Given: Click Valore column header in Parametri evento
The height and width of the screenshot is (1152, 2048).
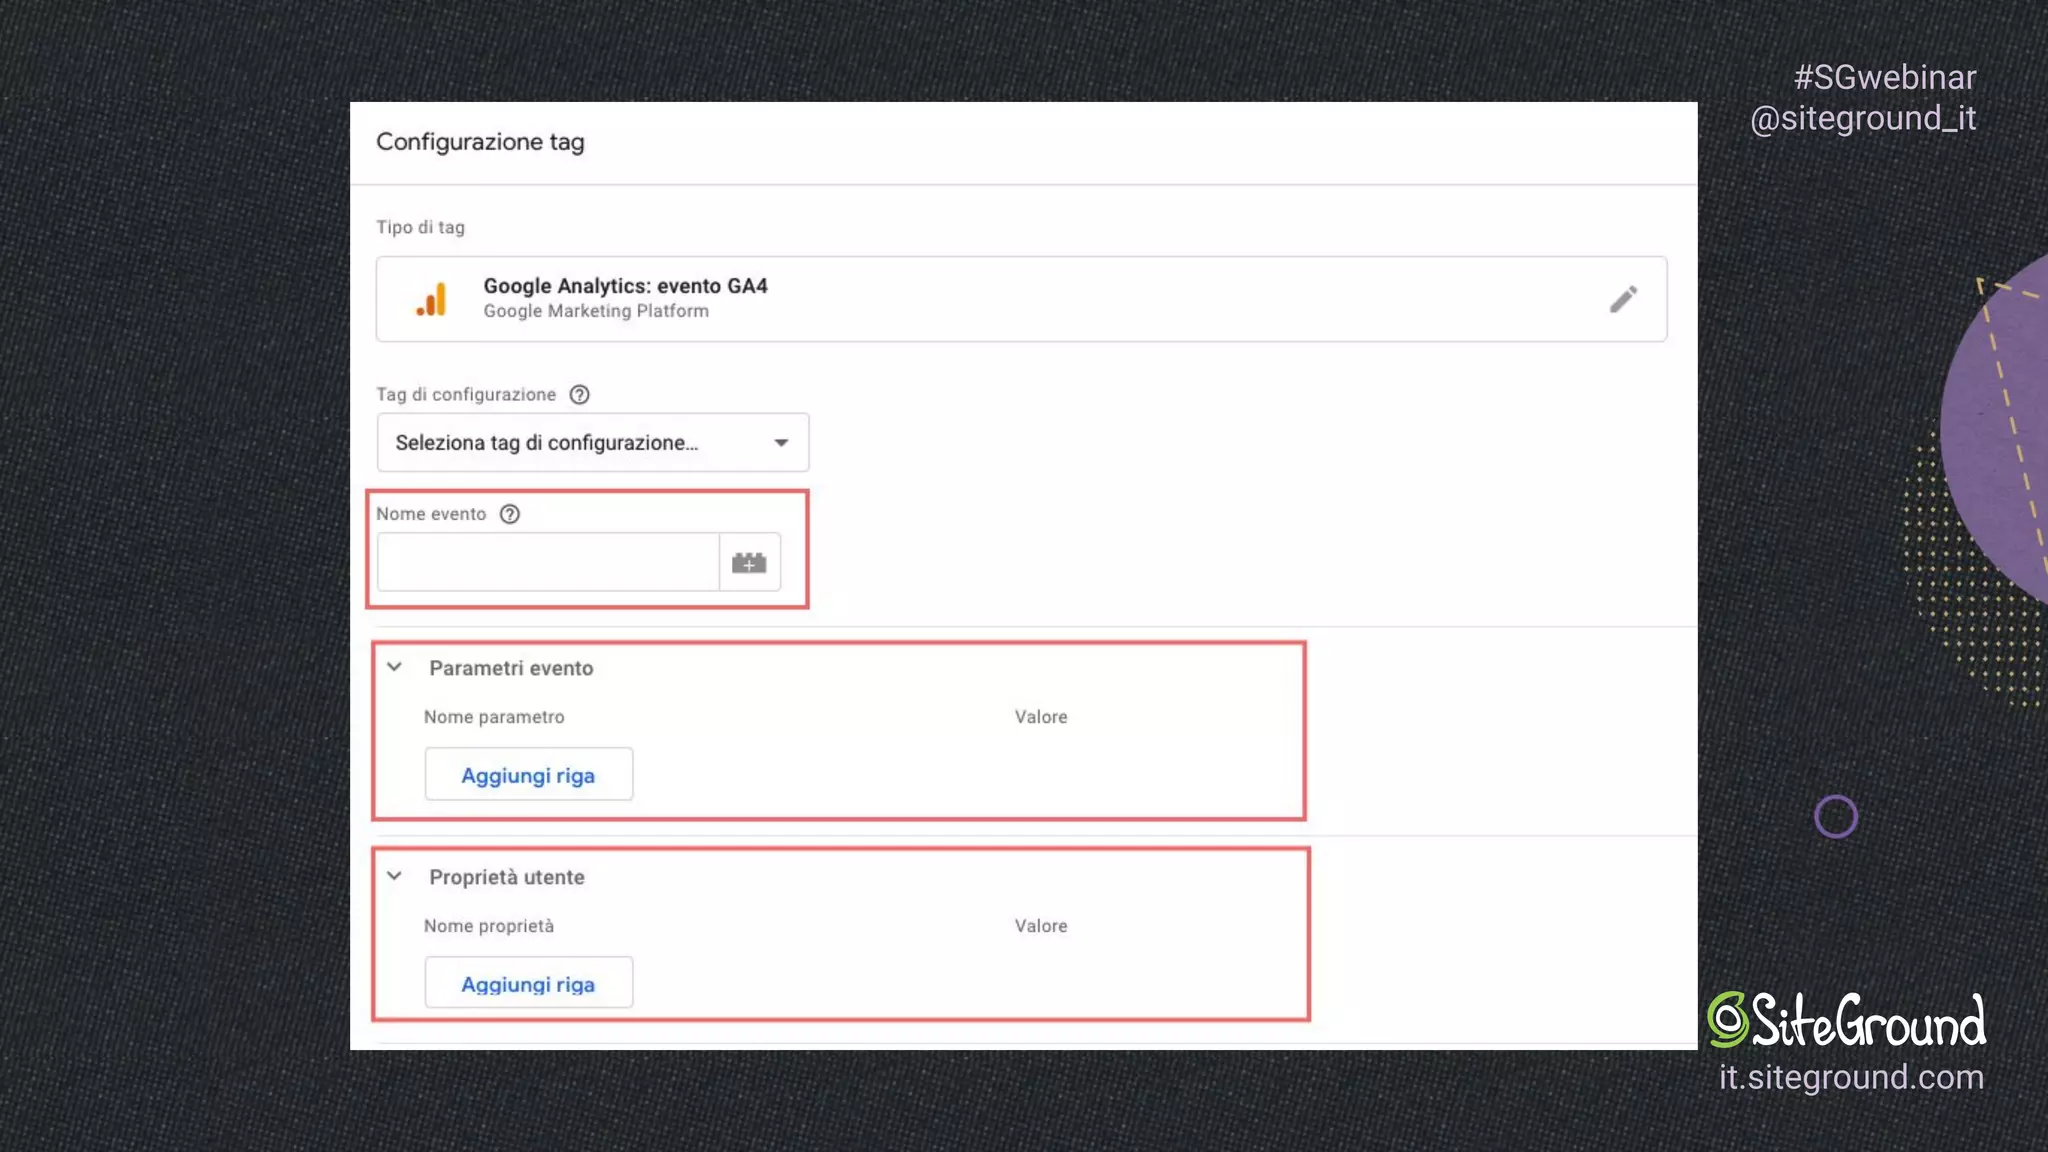Looking at the screenshot, I should pyautogui.click(x=1041, y=717).
